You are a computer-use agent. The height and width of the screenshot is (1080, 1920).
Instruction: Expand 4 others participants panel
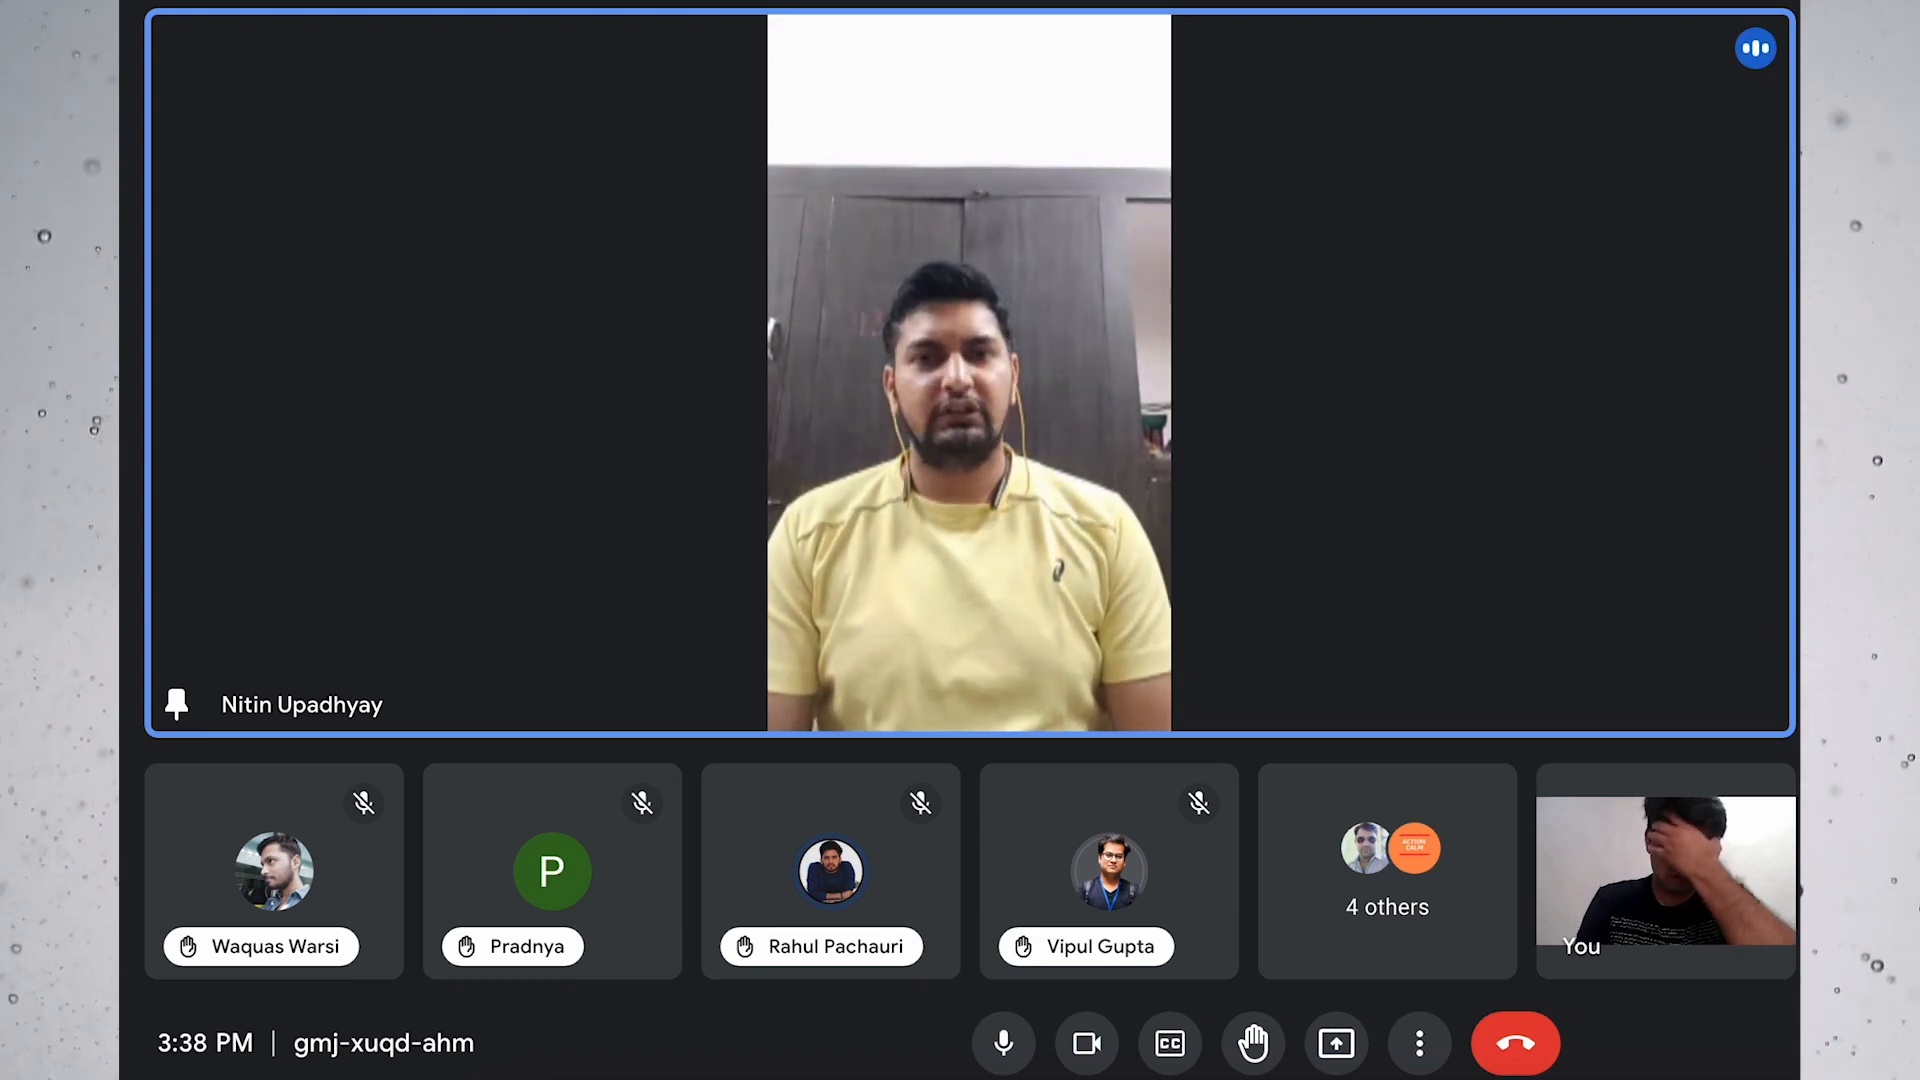click(x=1387, y=870)
